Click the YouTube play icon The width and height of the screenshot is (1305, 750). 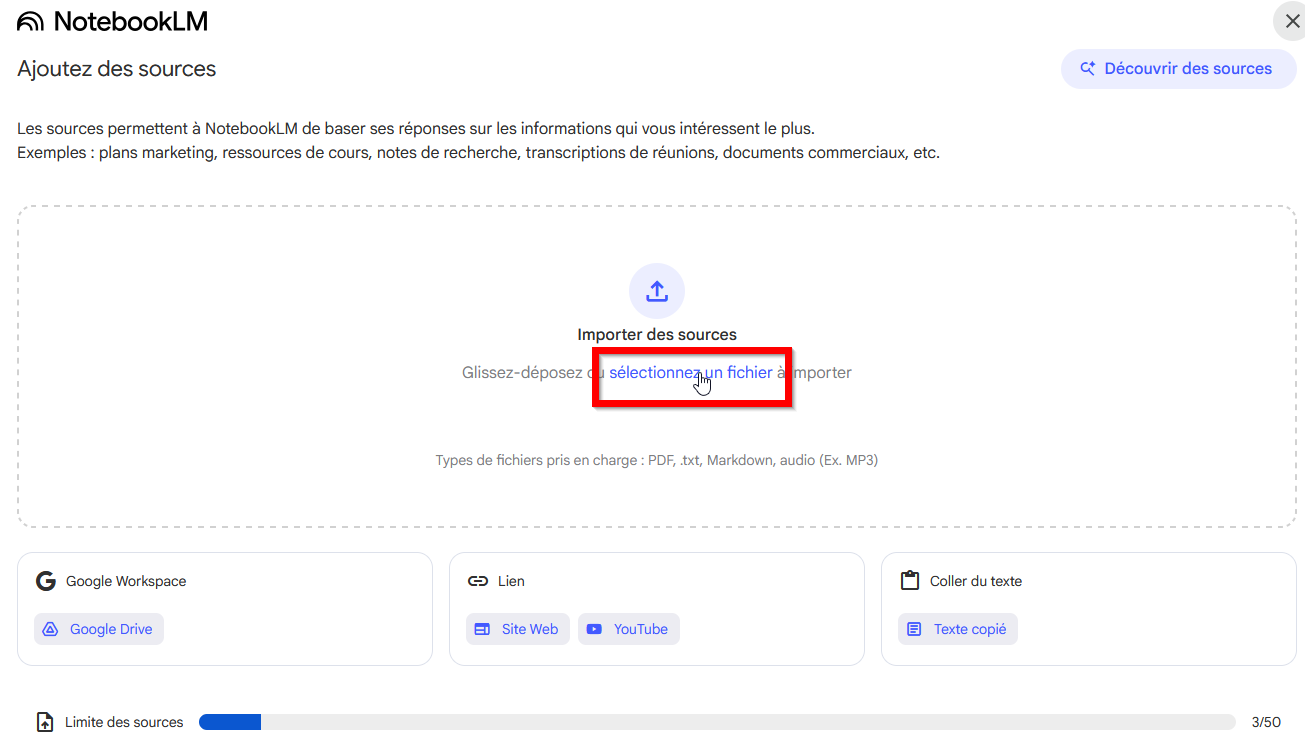595,629
